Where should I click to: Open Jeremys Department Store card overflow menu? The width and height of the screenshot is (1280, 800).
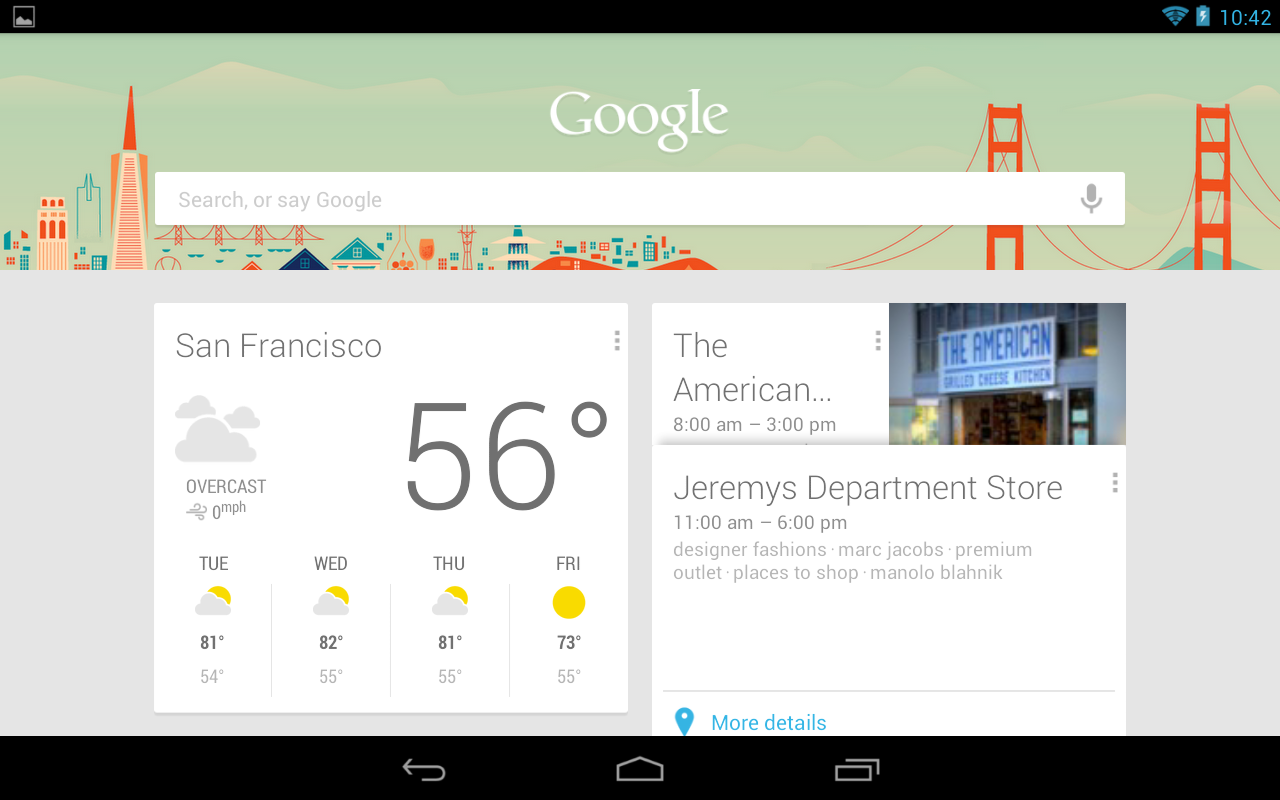point(1115,483)
